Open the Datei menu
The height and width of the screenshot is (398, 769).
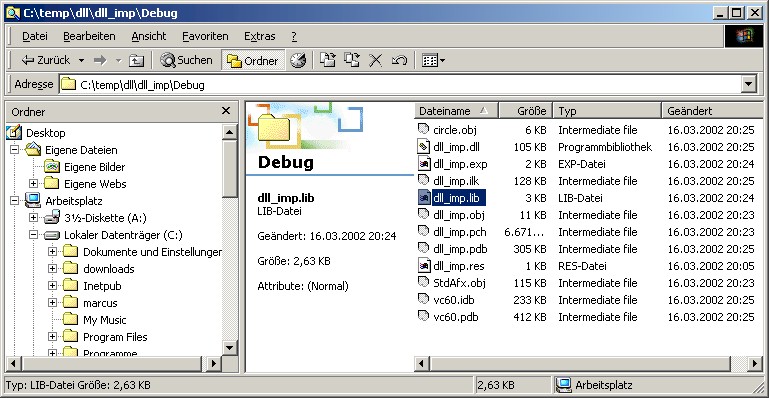click(35, 36)
